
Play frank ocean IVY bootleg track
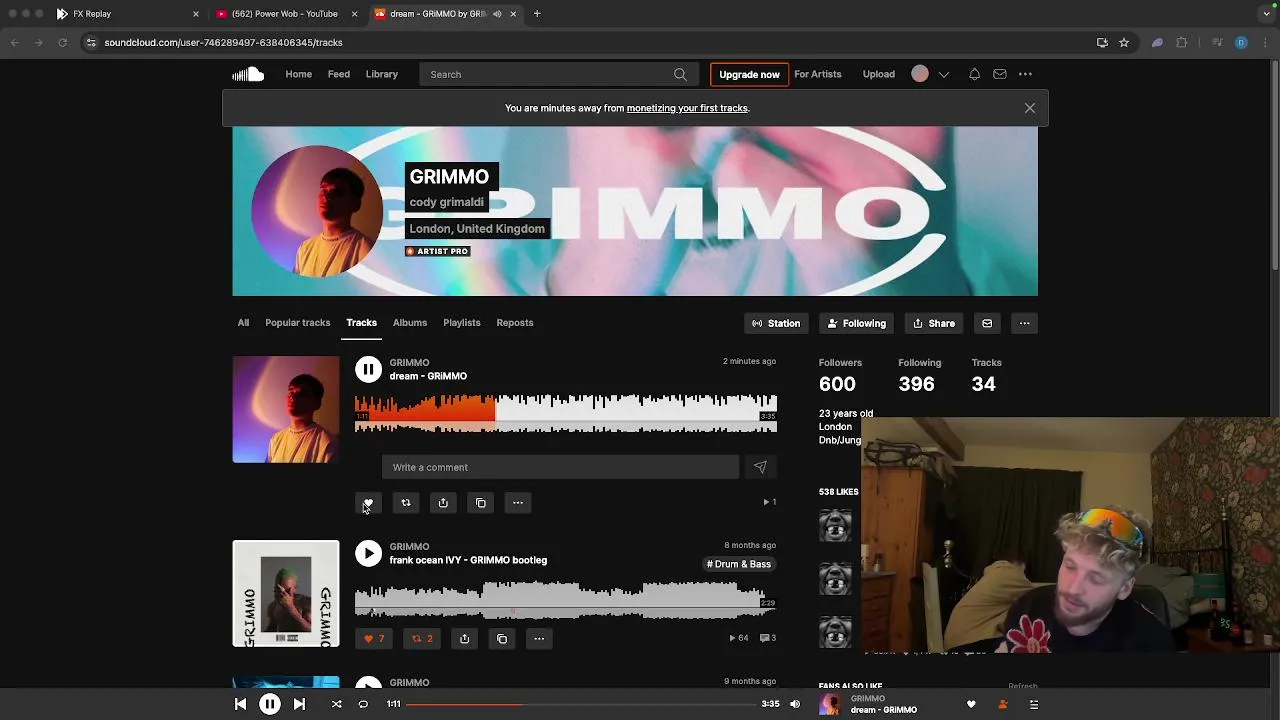[368, 553]
